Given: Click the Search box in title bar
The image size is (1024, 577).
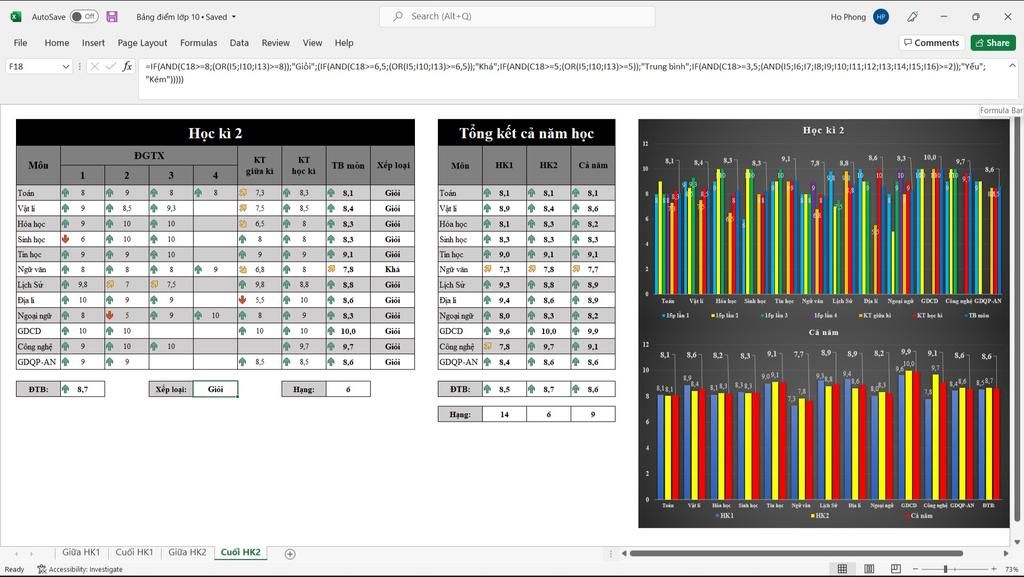Looking at the screenshot, I should pyautogui.click(x=517, y=16).
